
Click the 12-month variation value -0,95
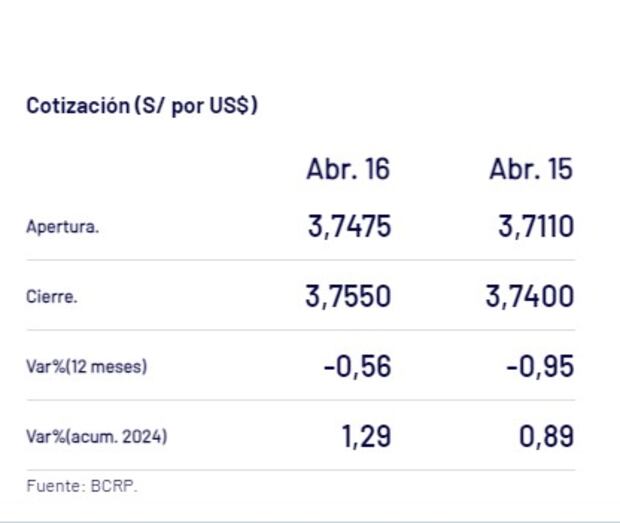[x=540, y=366]
